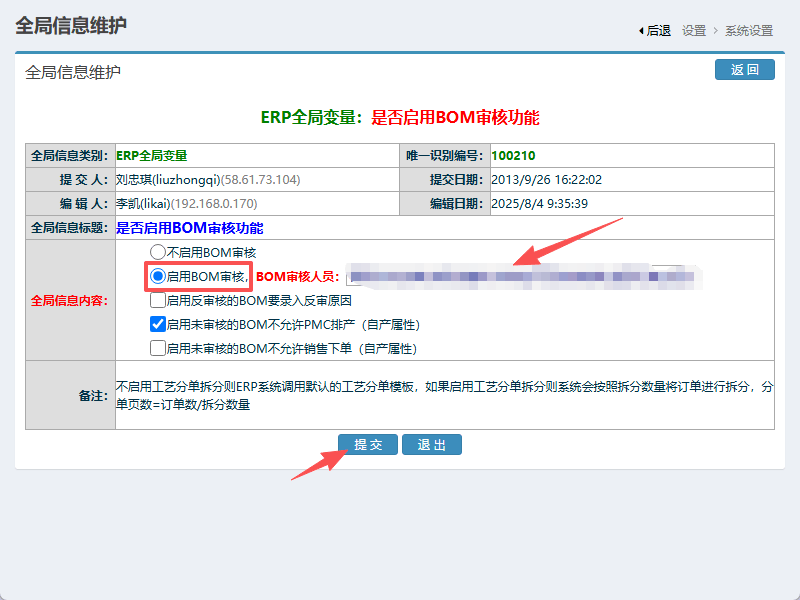The width and height of the screenshot is (800, 600).
Task: Select 不启用BOM审核 radio option
Action: point(158,252)
